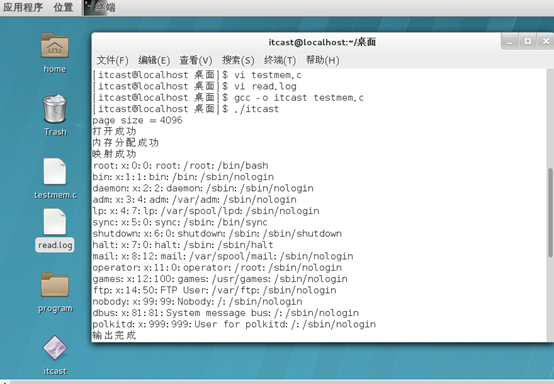This screenshot has width=554, height=384.
Task: Open the 编辑(E) terminal menu
Action: tap(154, 60)
